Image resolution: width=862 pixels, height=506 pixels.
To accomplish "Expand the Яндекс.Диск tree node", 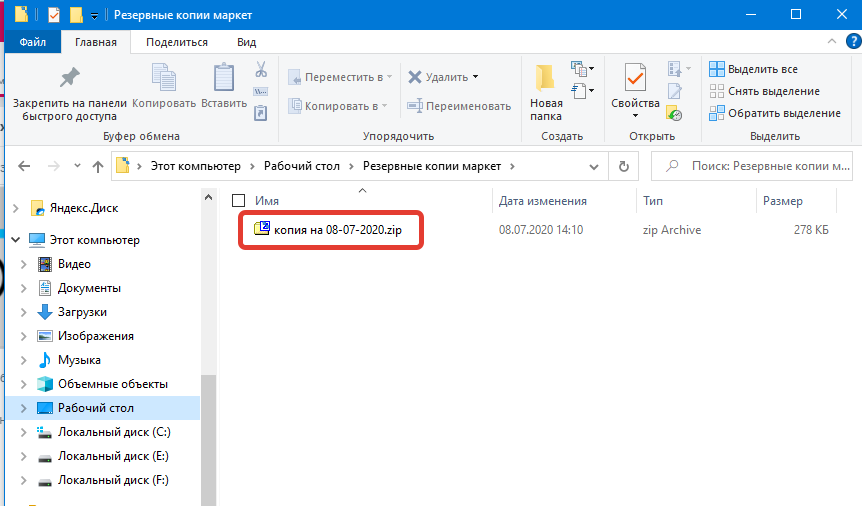I will coord(15,208).
